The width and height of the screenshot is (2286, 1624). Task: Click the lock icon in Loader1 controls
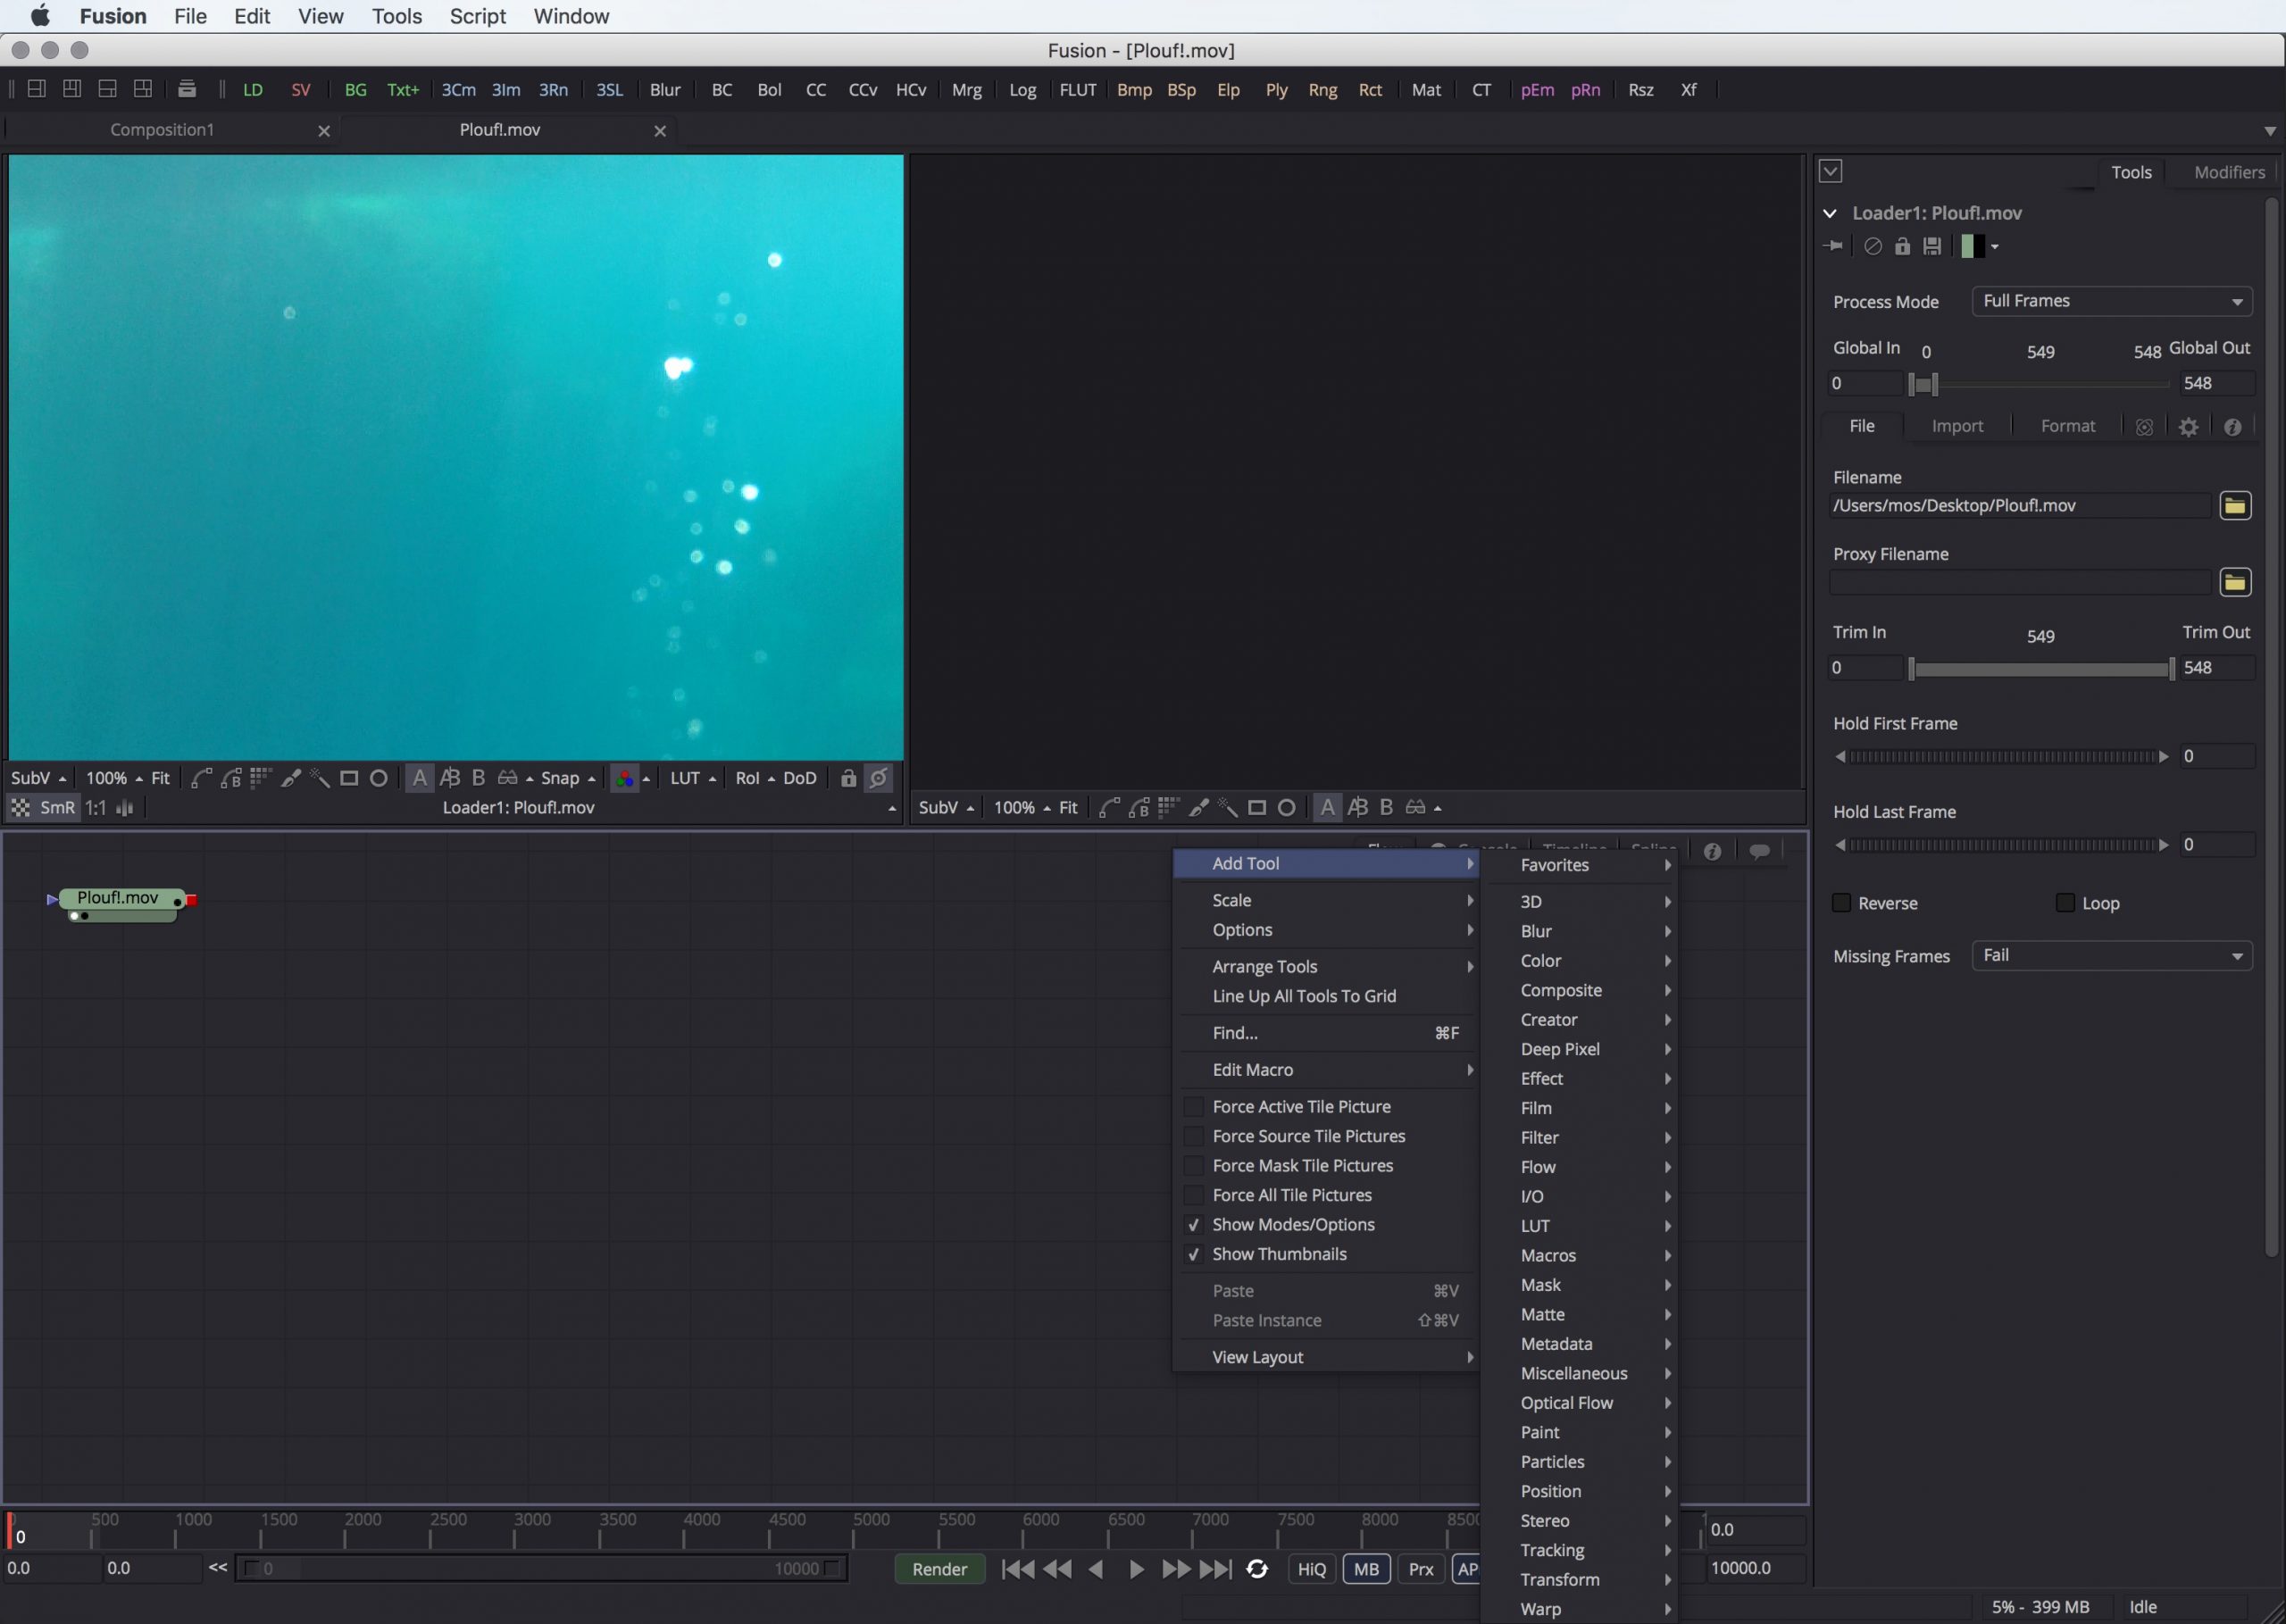point(1902,246)
